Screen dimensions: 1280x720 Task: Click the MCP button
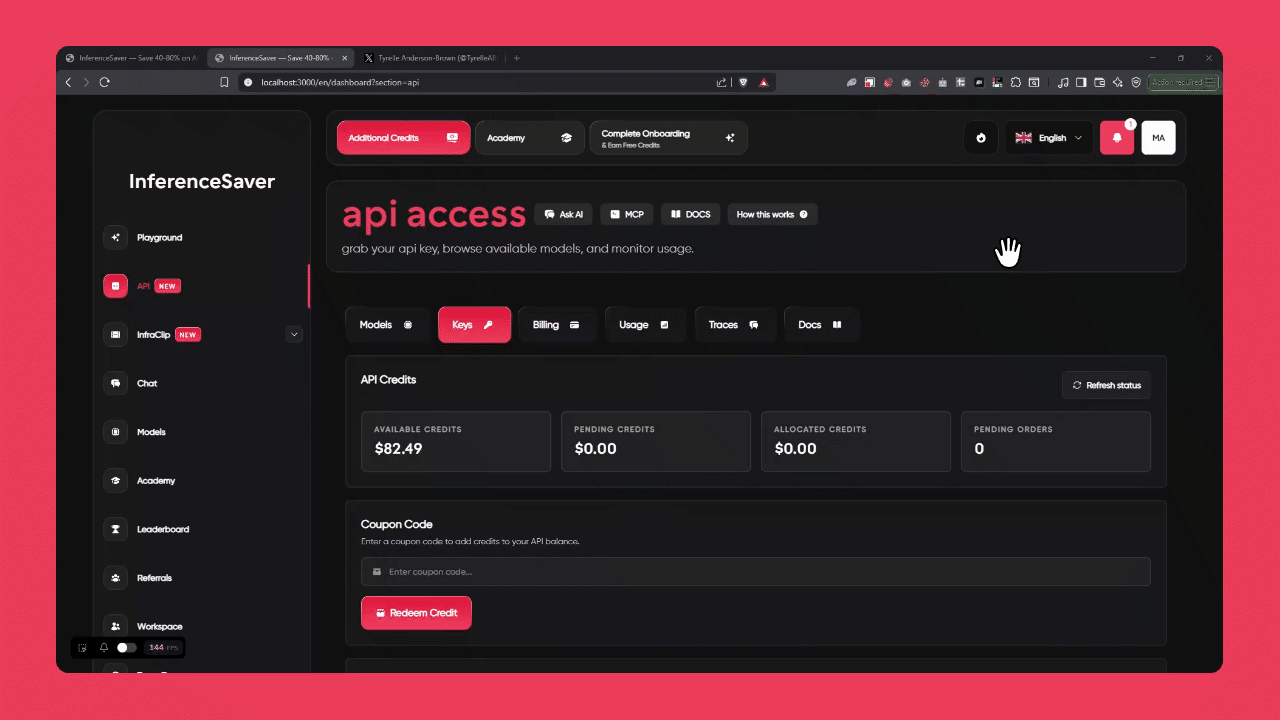627,214
